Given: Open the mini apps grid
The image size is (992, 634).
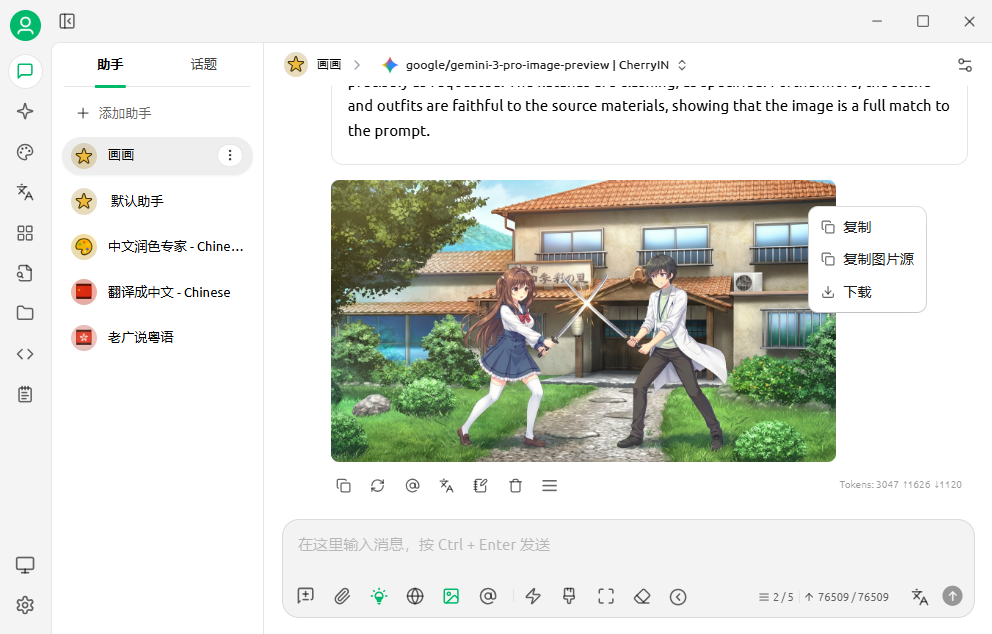Looking at the screenshot, I should [25, 233].
